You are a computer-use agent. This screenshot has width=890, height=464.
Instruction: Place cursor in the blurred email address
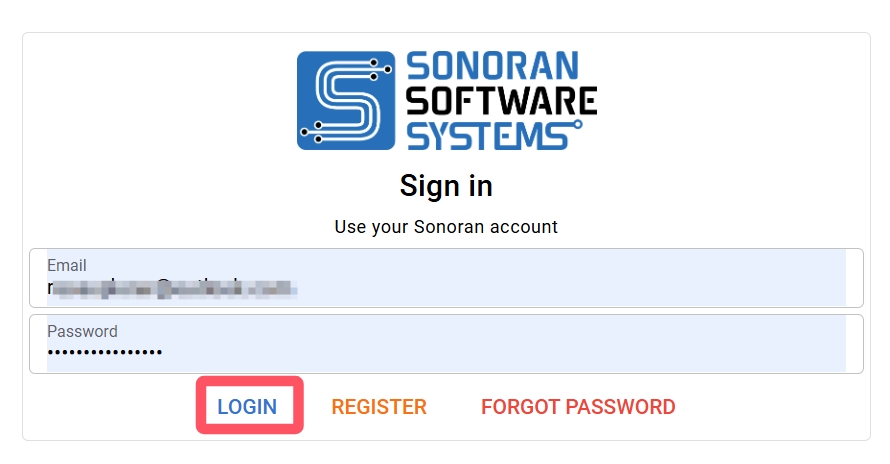172,289
